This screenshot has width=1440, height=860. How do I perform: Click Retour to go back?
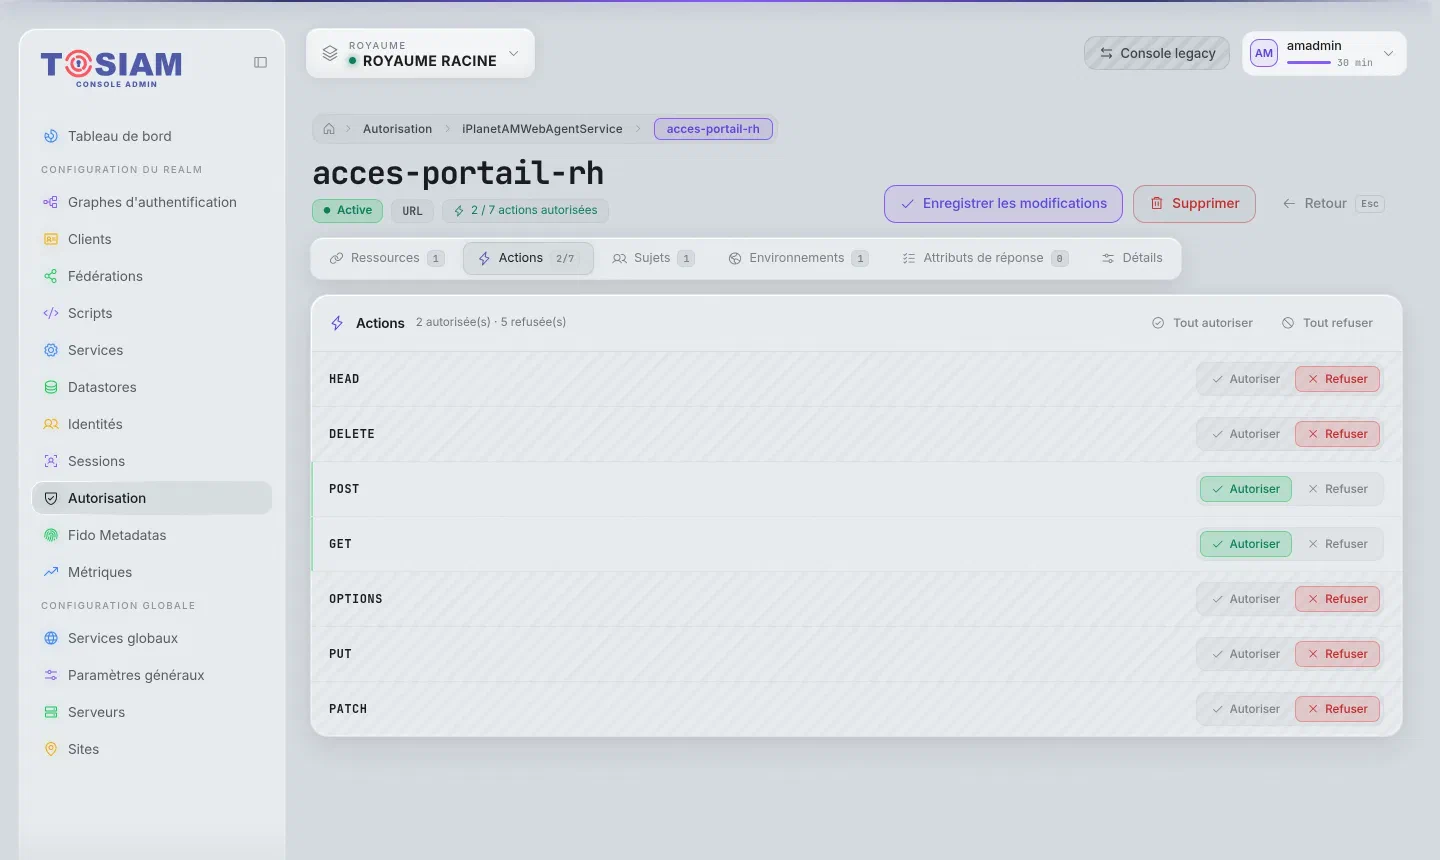(x=1333, y=203)
